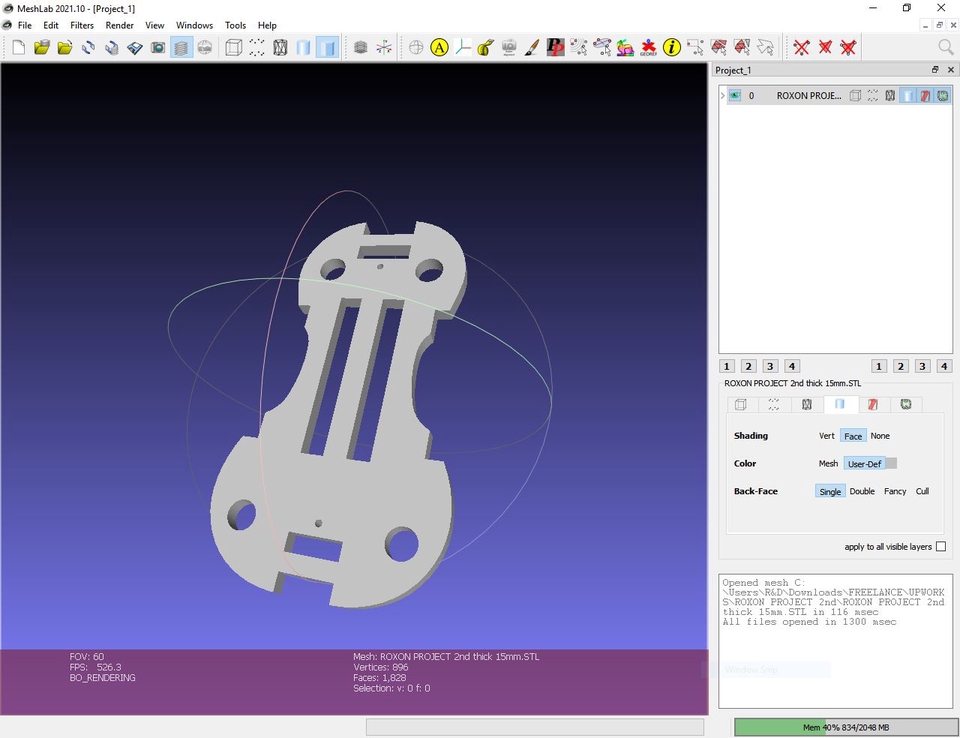Toggle eye visibility of ROXON layer
This screenshot has width=960, height=738.
coord(735,96)
